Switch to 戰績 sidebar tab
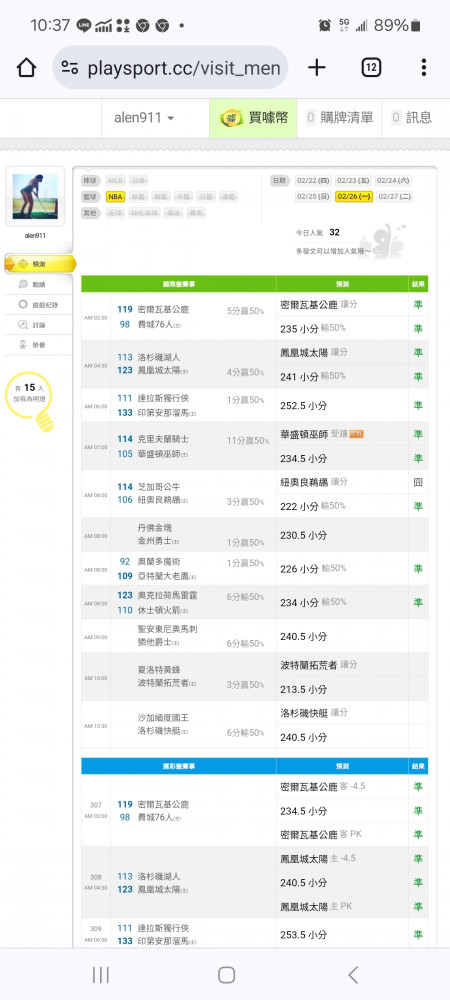 tap(36, 284)
